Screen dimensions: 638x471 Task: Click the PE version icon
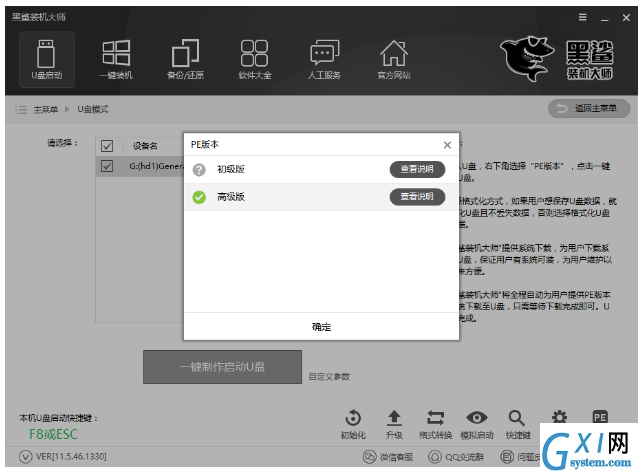click(x=600, y=417)
